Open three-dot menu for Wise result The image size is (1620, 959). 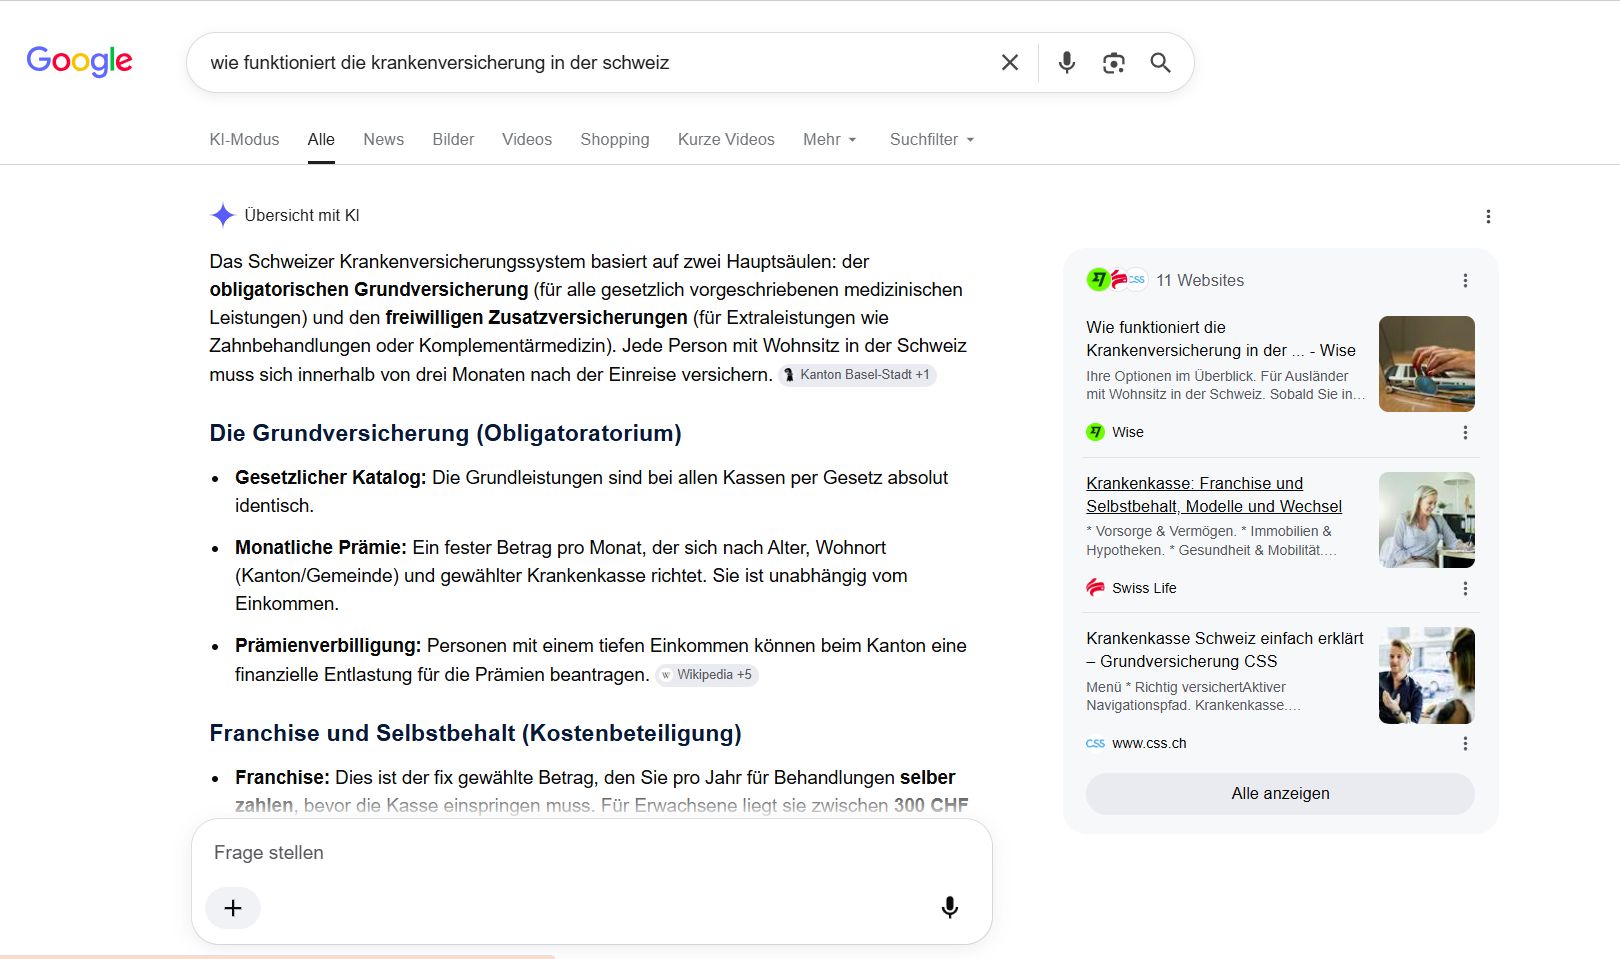[1465, 433]
